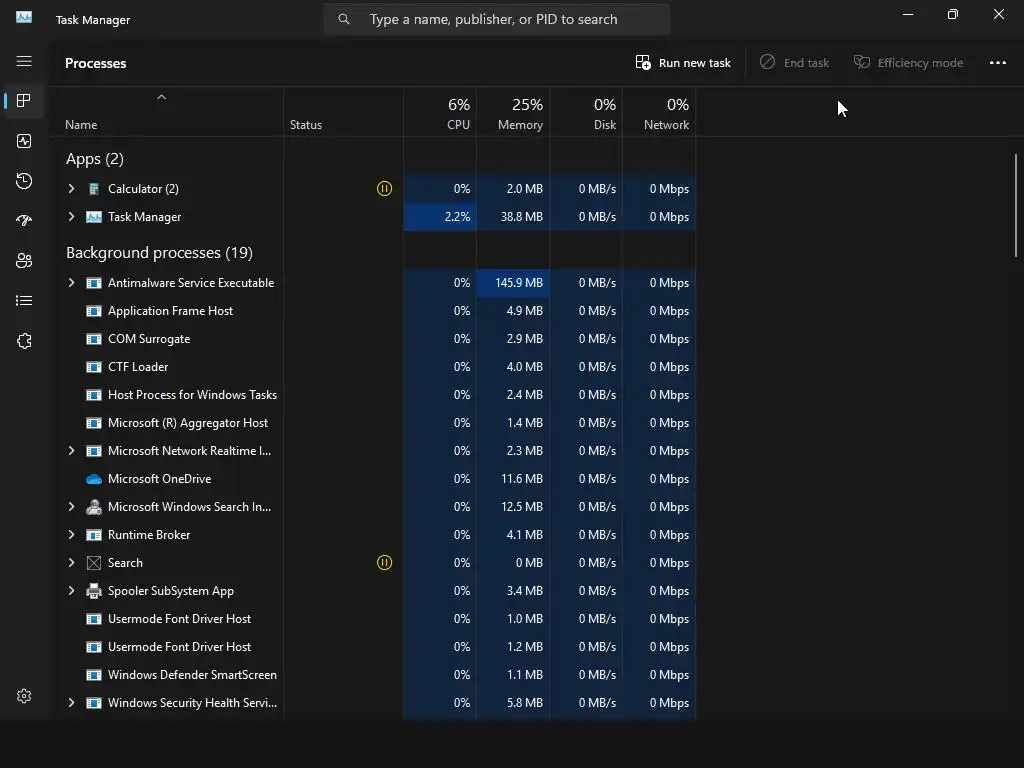Image resolution: width=1024 pixels, height=768 pixels.
Task: Expand the Spooler SubSystem App row
Action: [x=71, y=591]
